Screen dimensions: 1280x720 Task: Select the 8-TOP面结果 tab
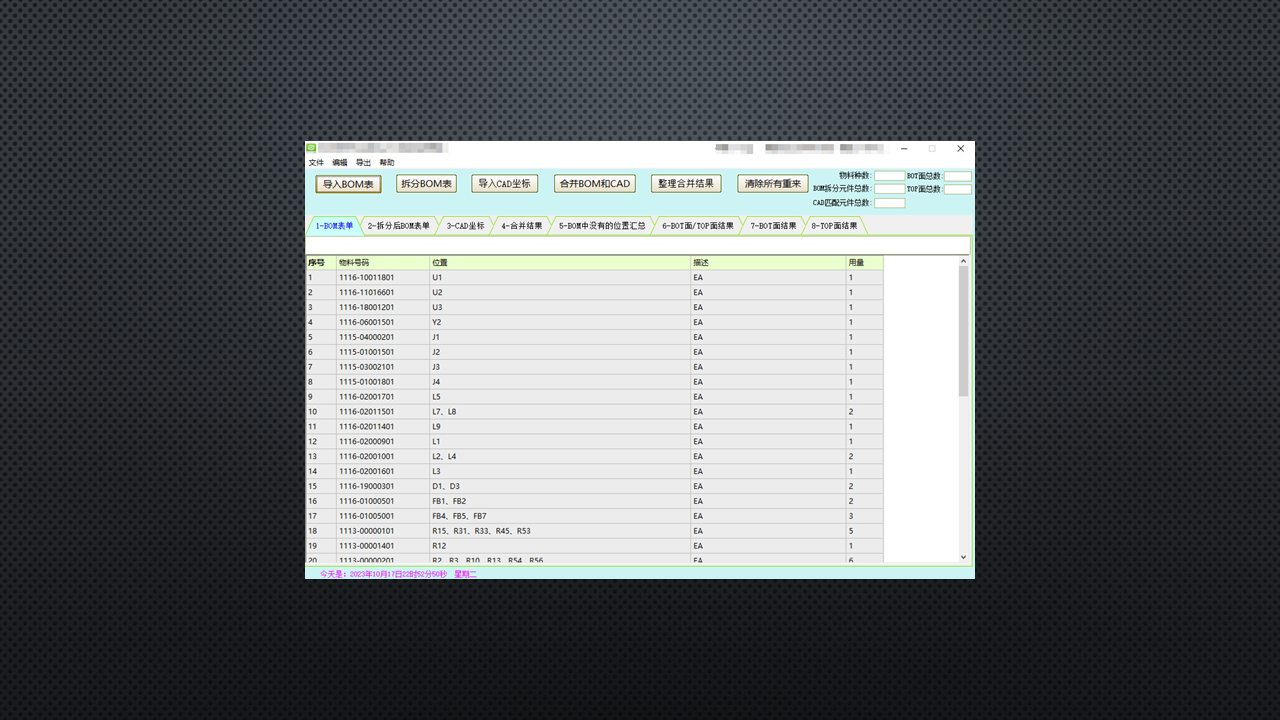point(834,226)
